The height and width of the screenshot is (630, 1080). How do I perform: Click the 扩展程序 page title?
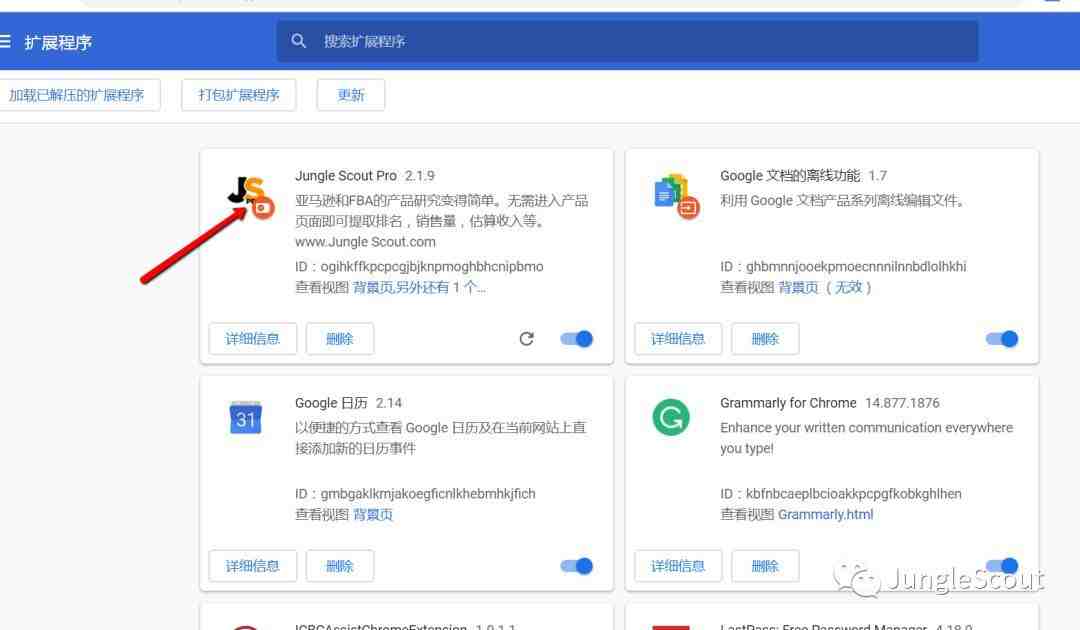pyautogui.click(x=59, y=43)
